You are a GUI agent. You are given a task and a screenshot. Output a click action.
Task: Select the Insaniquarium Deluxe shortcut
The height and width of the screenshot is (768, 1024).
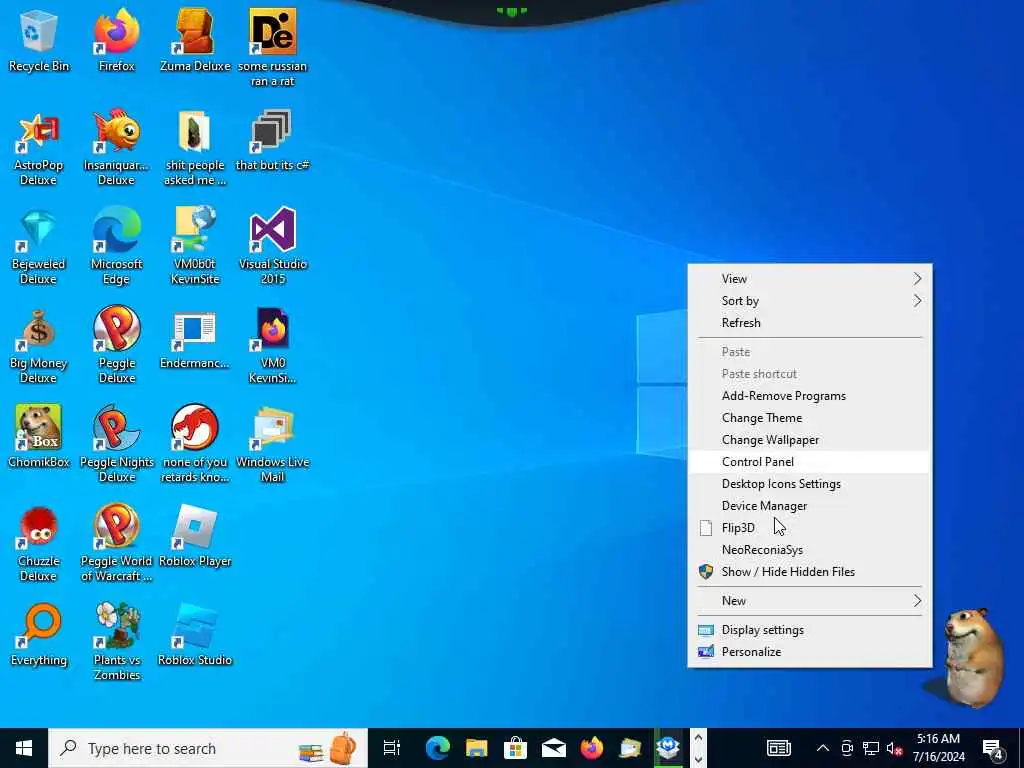[116, 148]
